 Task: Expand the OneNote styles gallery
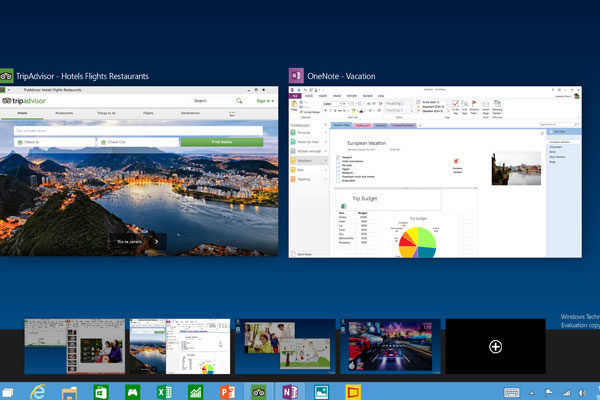click(412, 111)
